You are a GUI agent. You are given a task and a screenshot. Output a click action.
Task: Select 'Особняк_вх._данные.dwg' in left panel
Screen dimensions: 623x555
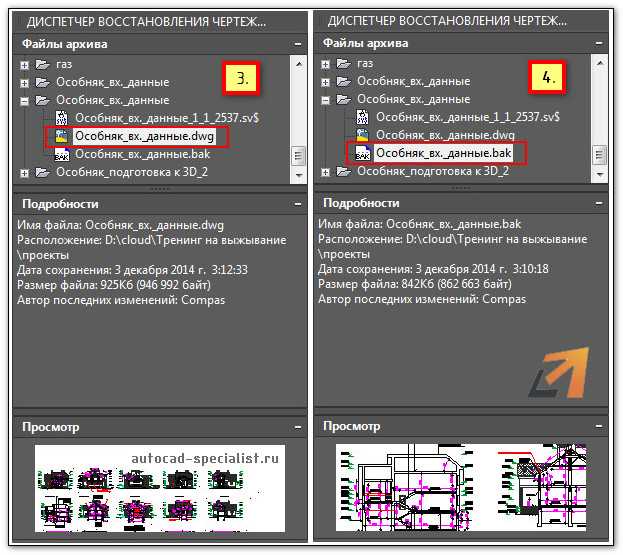(145, 136)
